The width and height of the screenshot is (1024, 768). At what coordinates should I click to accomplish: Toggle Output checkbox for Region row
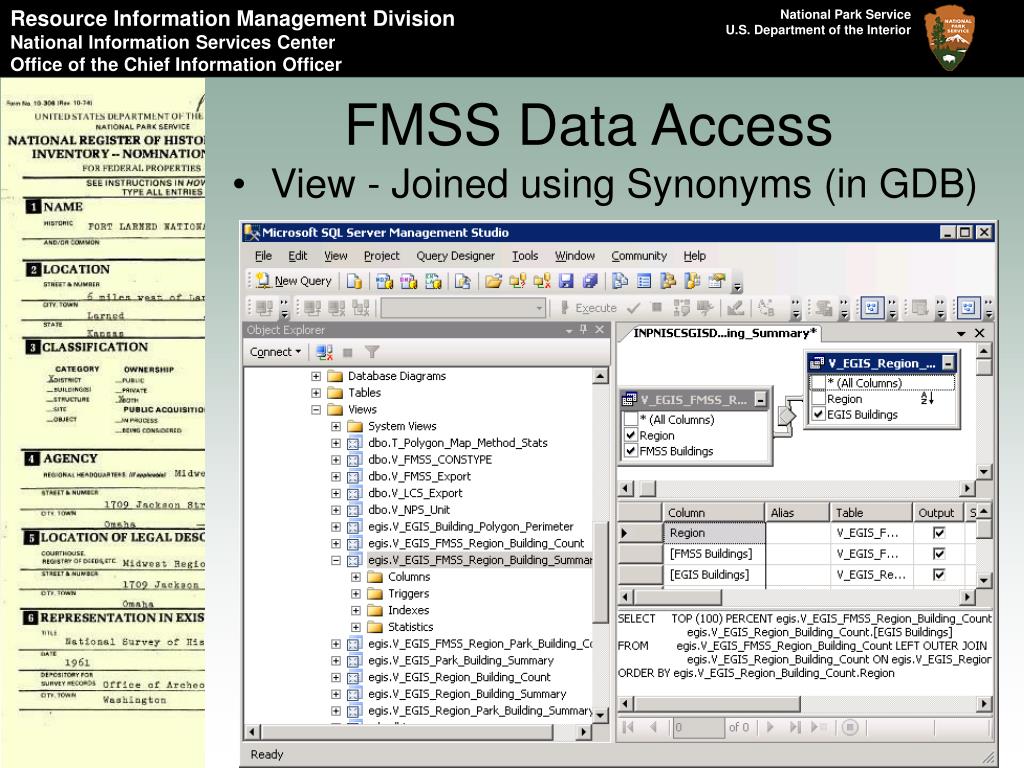click(x=939, y=533)
